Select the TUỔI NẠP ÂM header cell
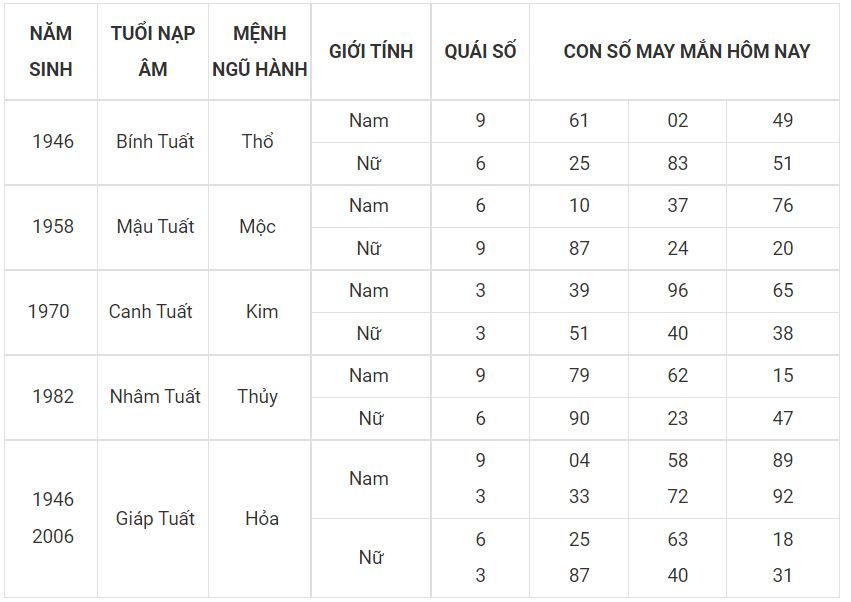The width and height of the screenshot is (851, 602). pyautogui.click(x=153, y=51)
